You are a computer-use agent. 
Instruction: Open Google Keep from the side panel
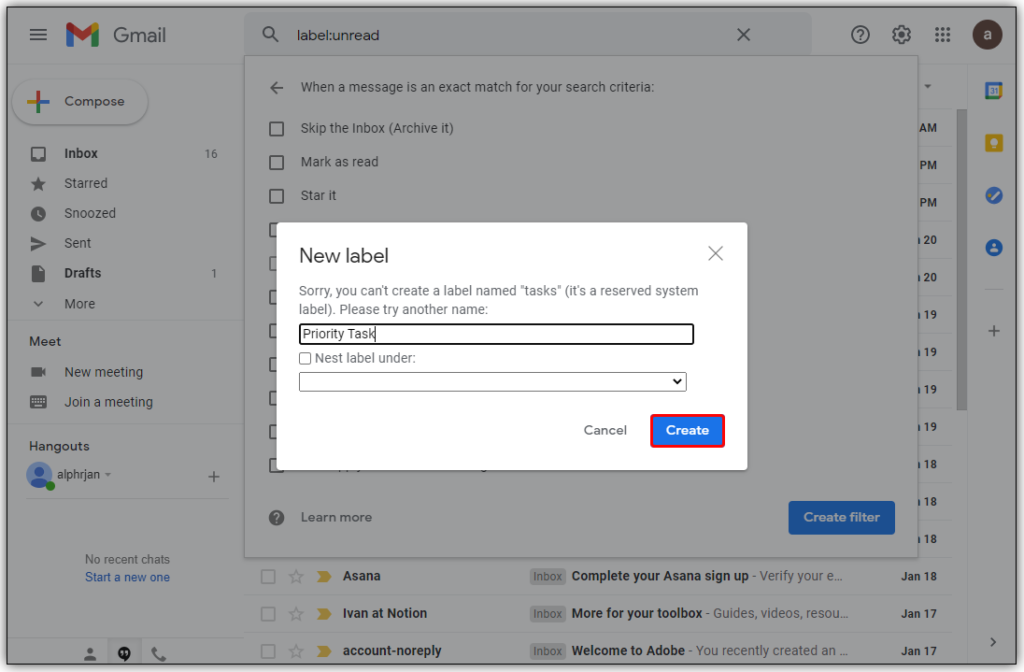[993, 142]
